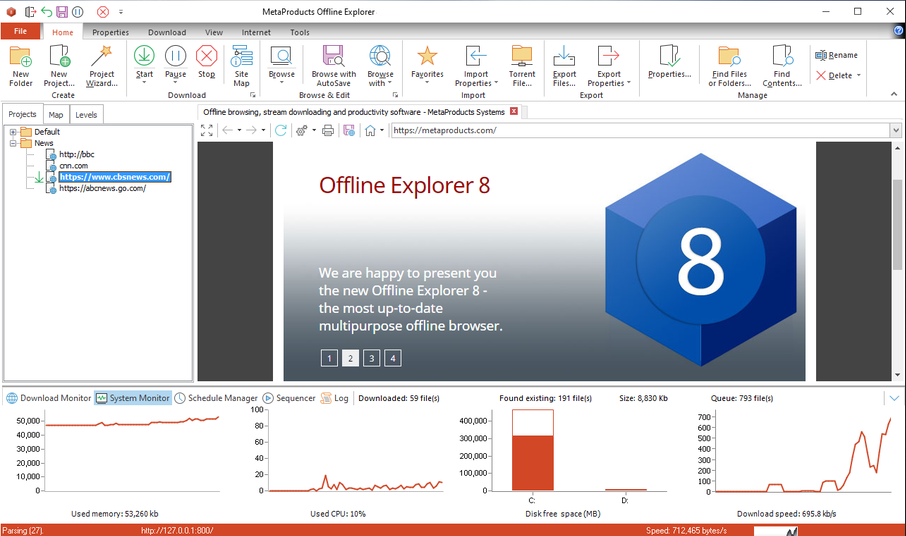The height and width of the screenshot is (536, 906).
Task: Open project Properties in the Manage group
Action: [670, 57]
